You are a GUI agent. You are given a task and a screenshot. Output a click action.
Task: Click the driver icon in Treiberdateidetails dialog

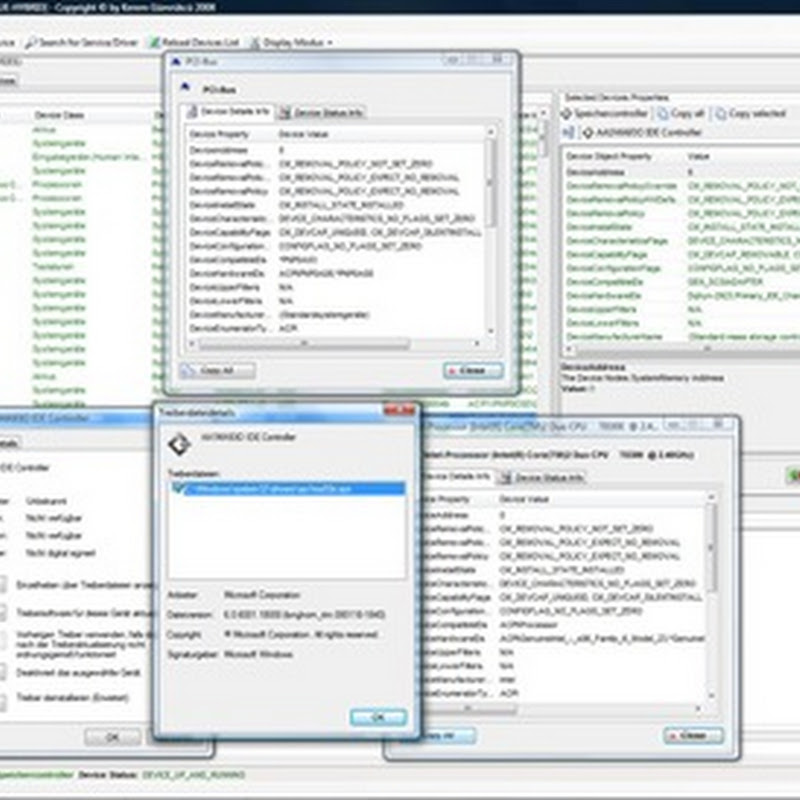click(179, 443)
